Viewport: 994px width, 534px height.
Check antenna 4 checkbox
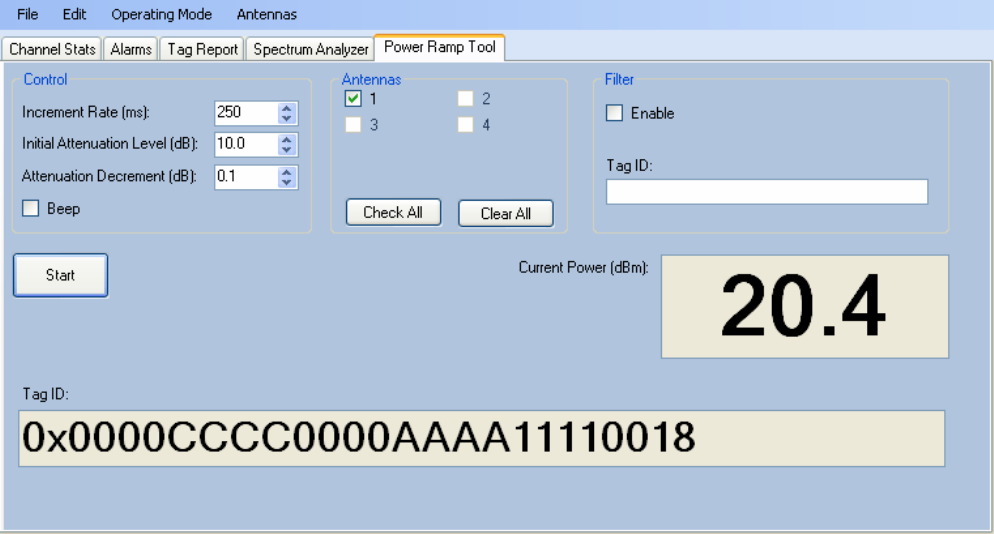tap(465, 124)
